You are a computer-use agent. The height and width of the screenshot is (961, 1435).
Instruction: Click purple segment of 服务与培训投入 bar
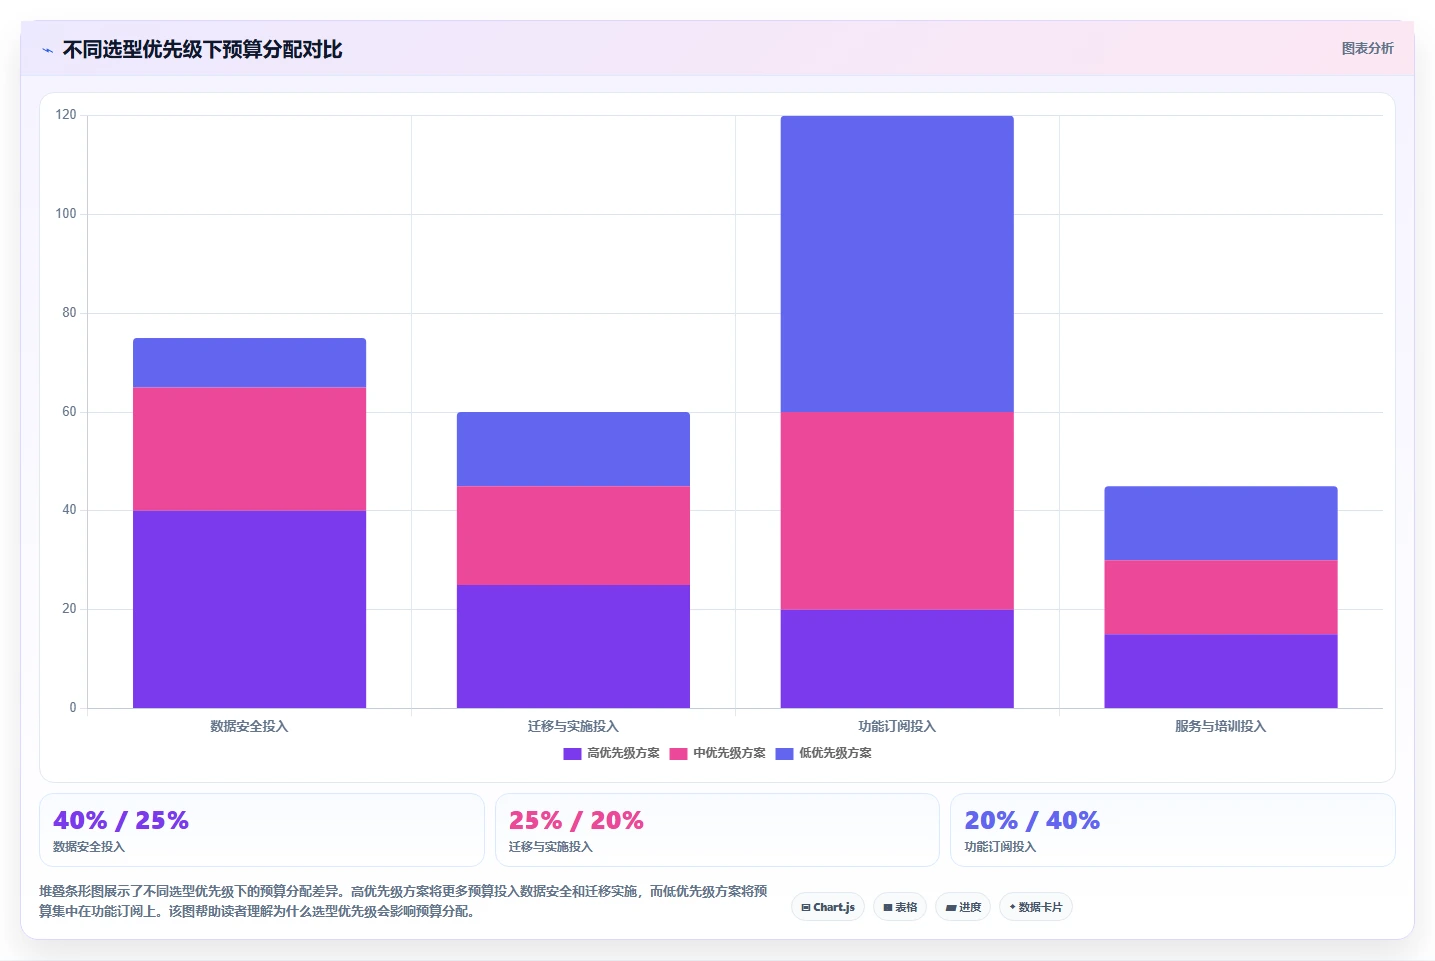(x=1221, y=671)
